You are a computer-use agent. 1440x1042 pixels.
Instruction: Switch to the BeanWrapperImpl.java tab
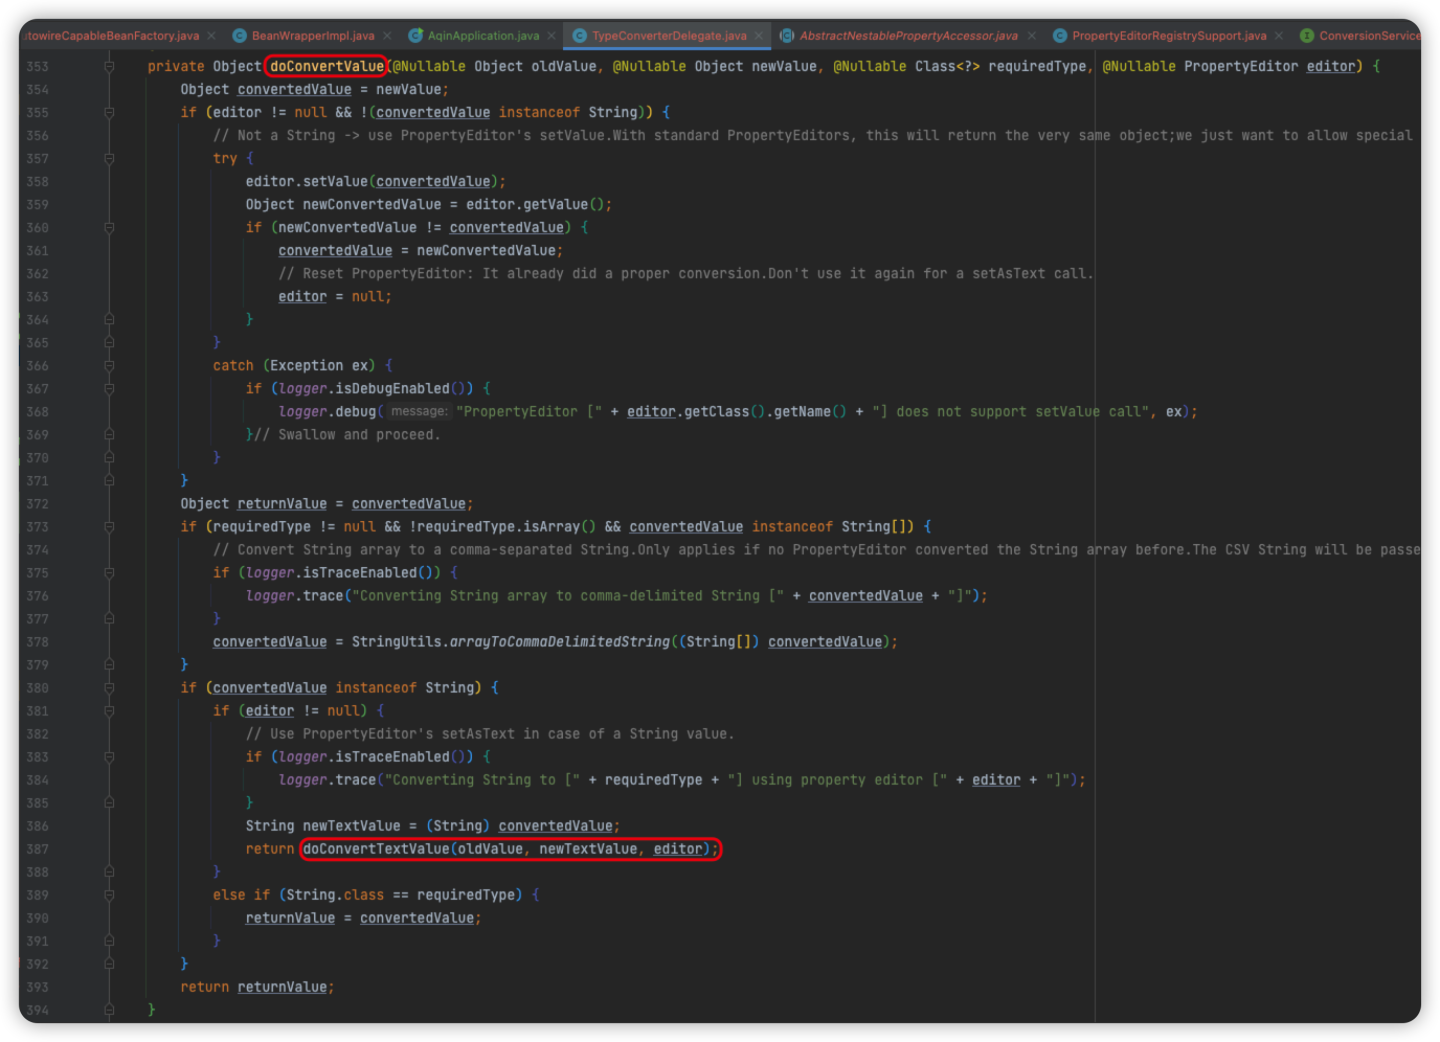pos(312,36)
